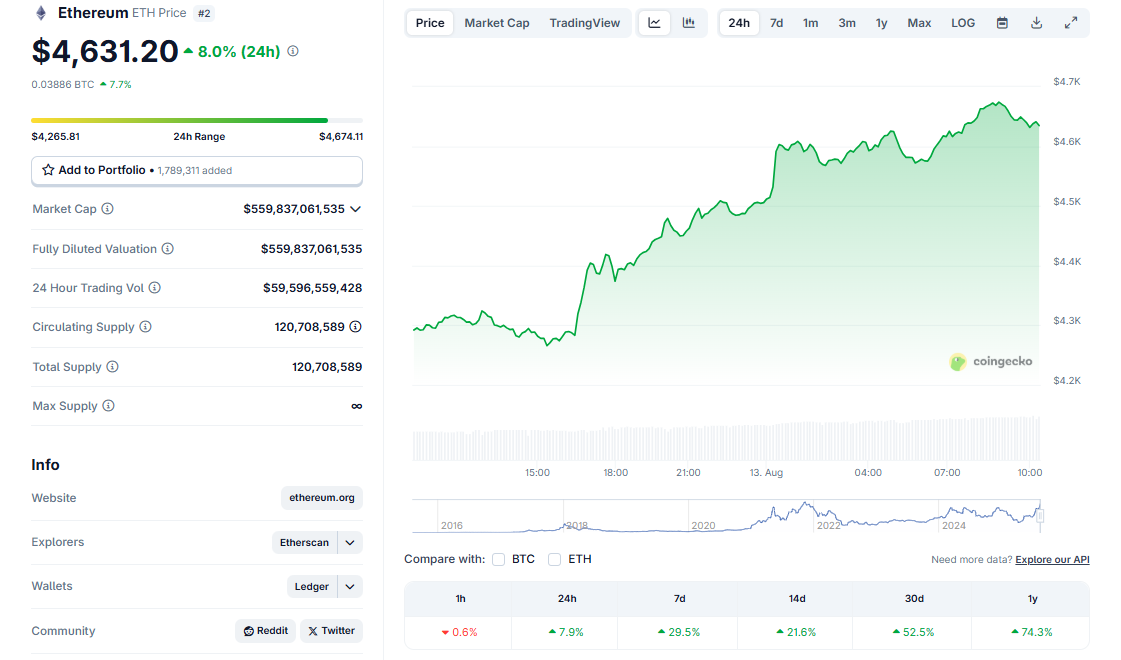Select the Market Cap chart tab
The image size is (1121, 660).
pos(497,23)
